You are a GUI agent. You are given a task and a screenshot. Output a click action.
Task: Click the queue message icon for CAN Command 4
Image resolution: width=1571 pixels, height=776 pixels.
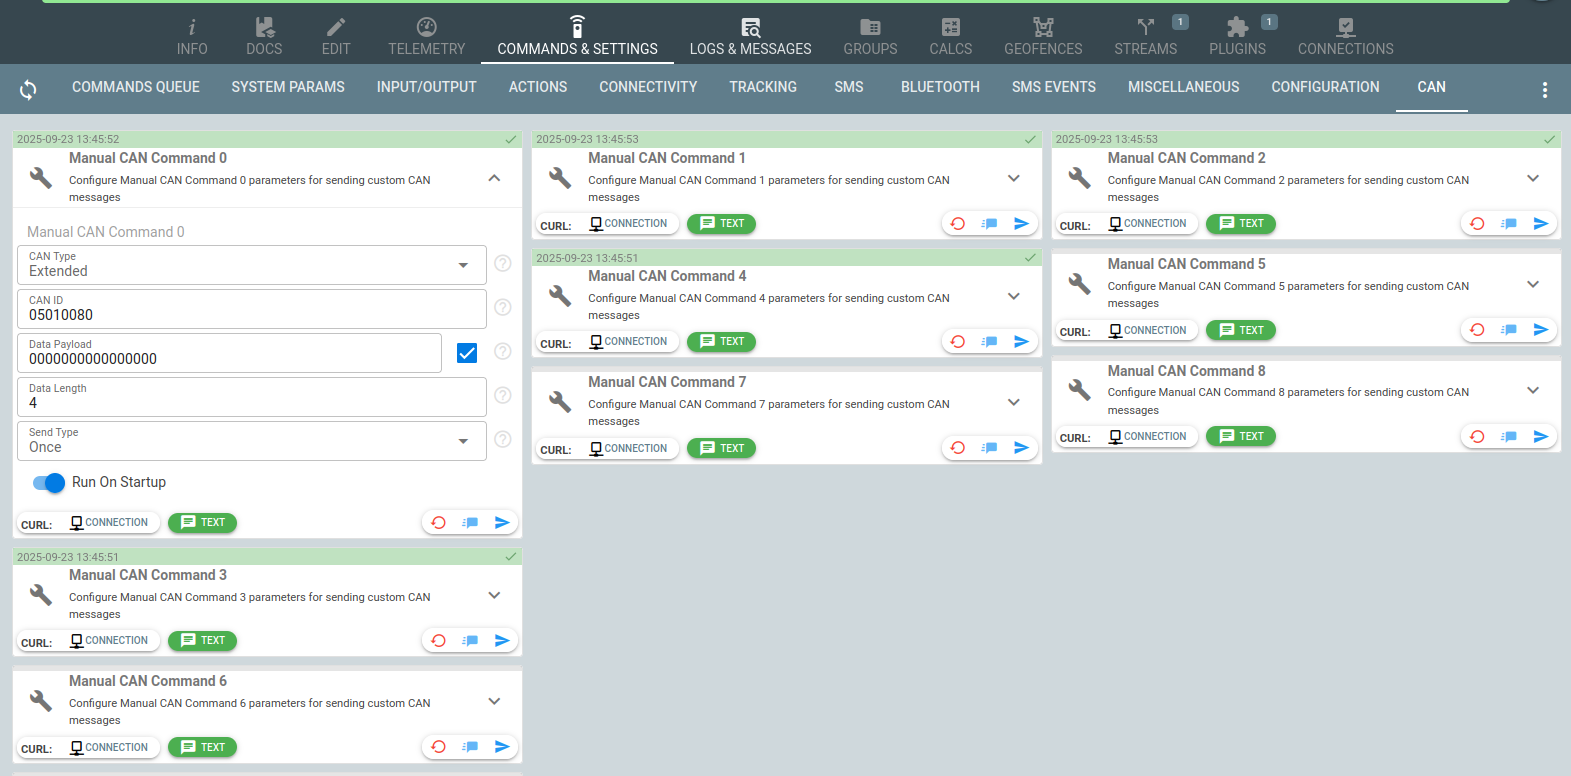click(989, 342)
